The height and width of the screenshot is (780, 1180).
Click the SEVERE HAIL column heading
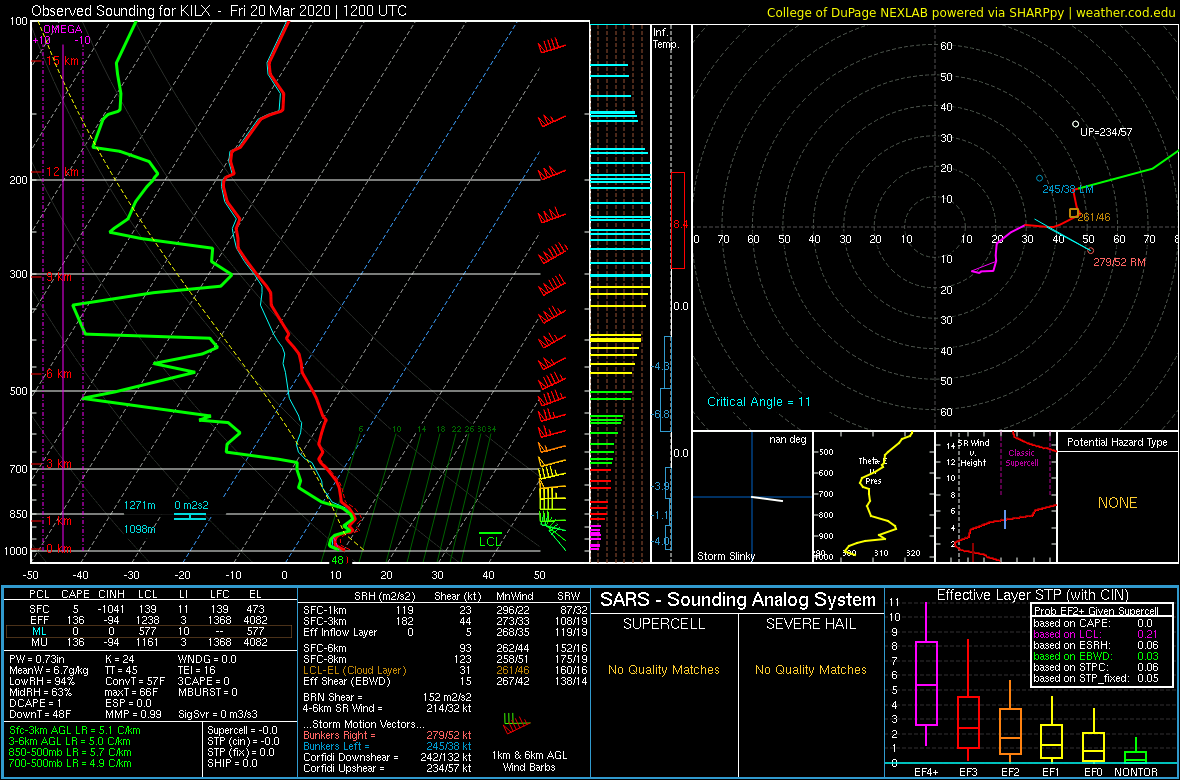click(811, 626)
